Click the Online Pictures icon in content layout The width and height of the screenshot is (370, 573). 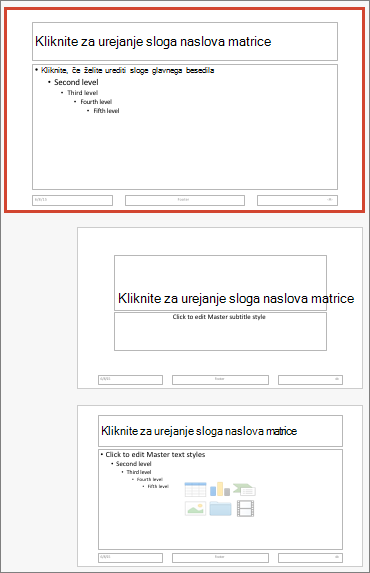(x=220, y=508)
